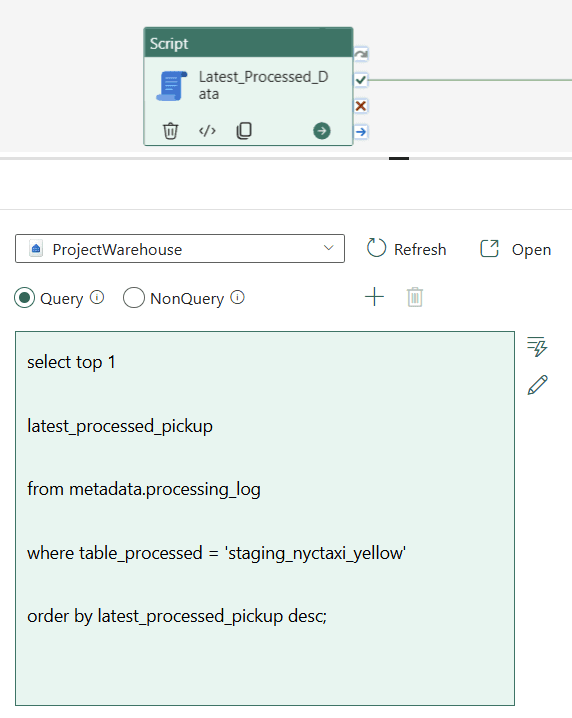Click the blue script scroll icon
572x718 pixels.
click(172, 86)
